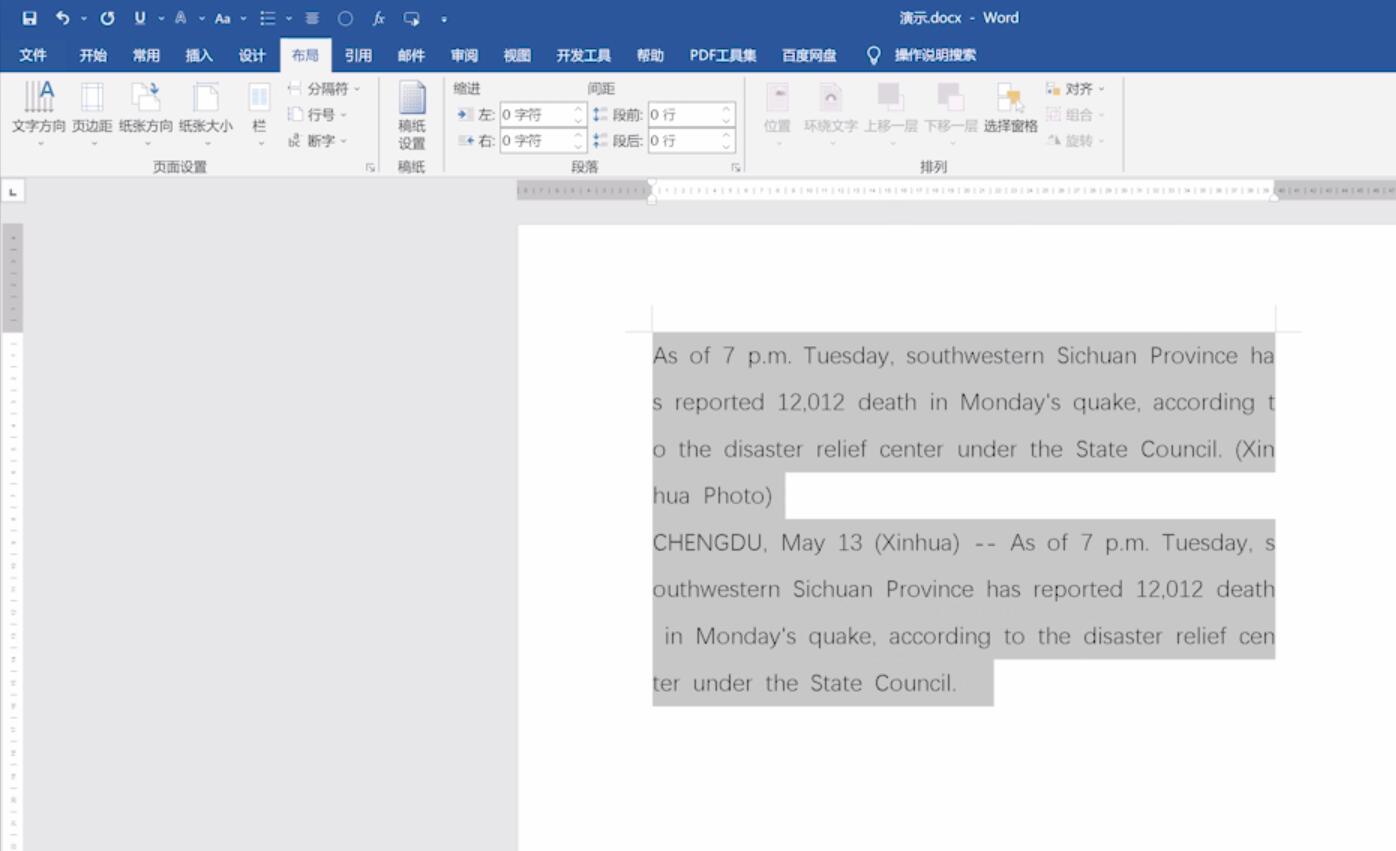1396x851 pixels.
Task: Click the 下移一层 send backward button
Action: coord(950,113)
